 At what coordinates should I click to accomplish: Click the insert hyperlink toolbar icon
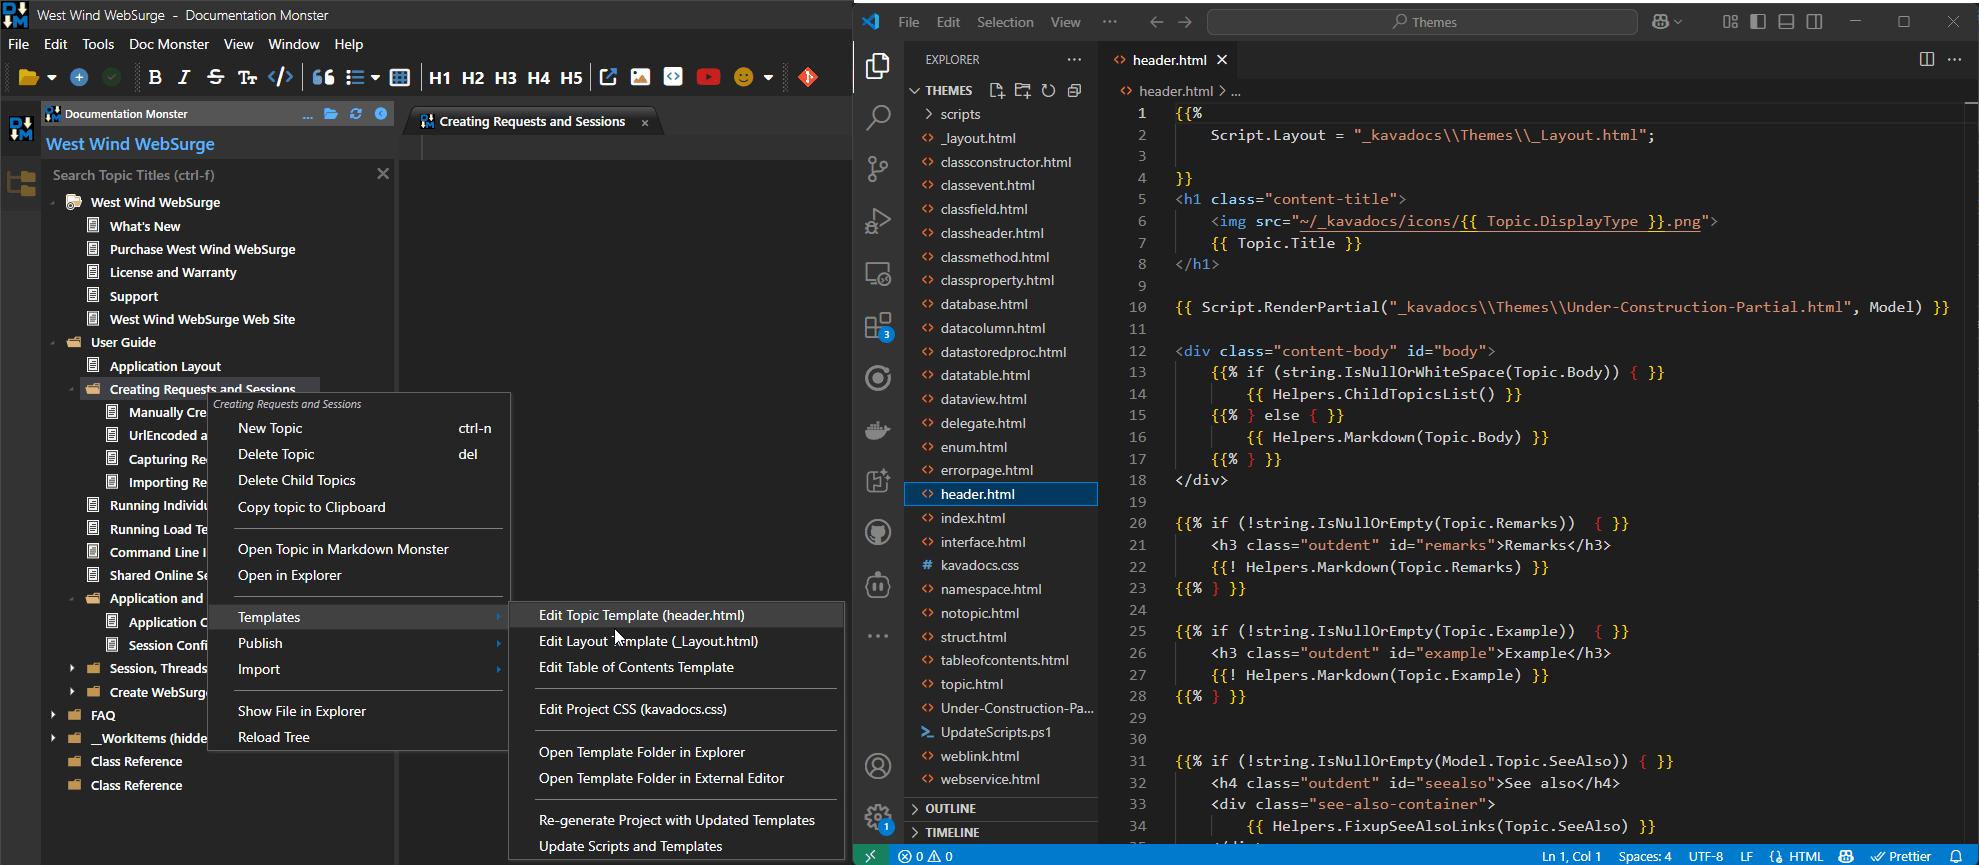[x=608, y=77]
